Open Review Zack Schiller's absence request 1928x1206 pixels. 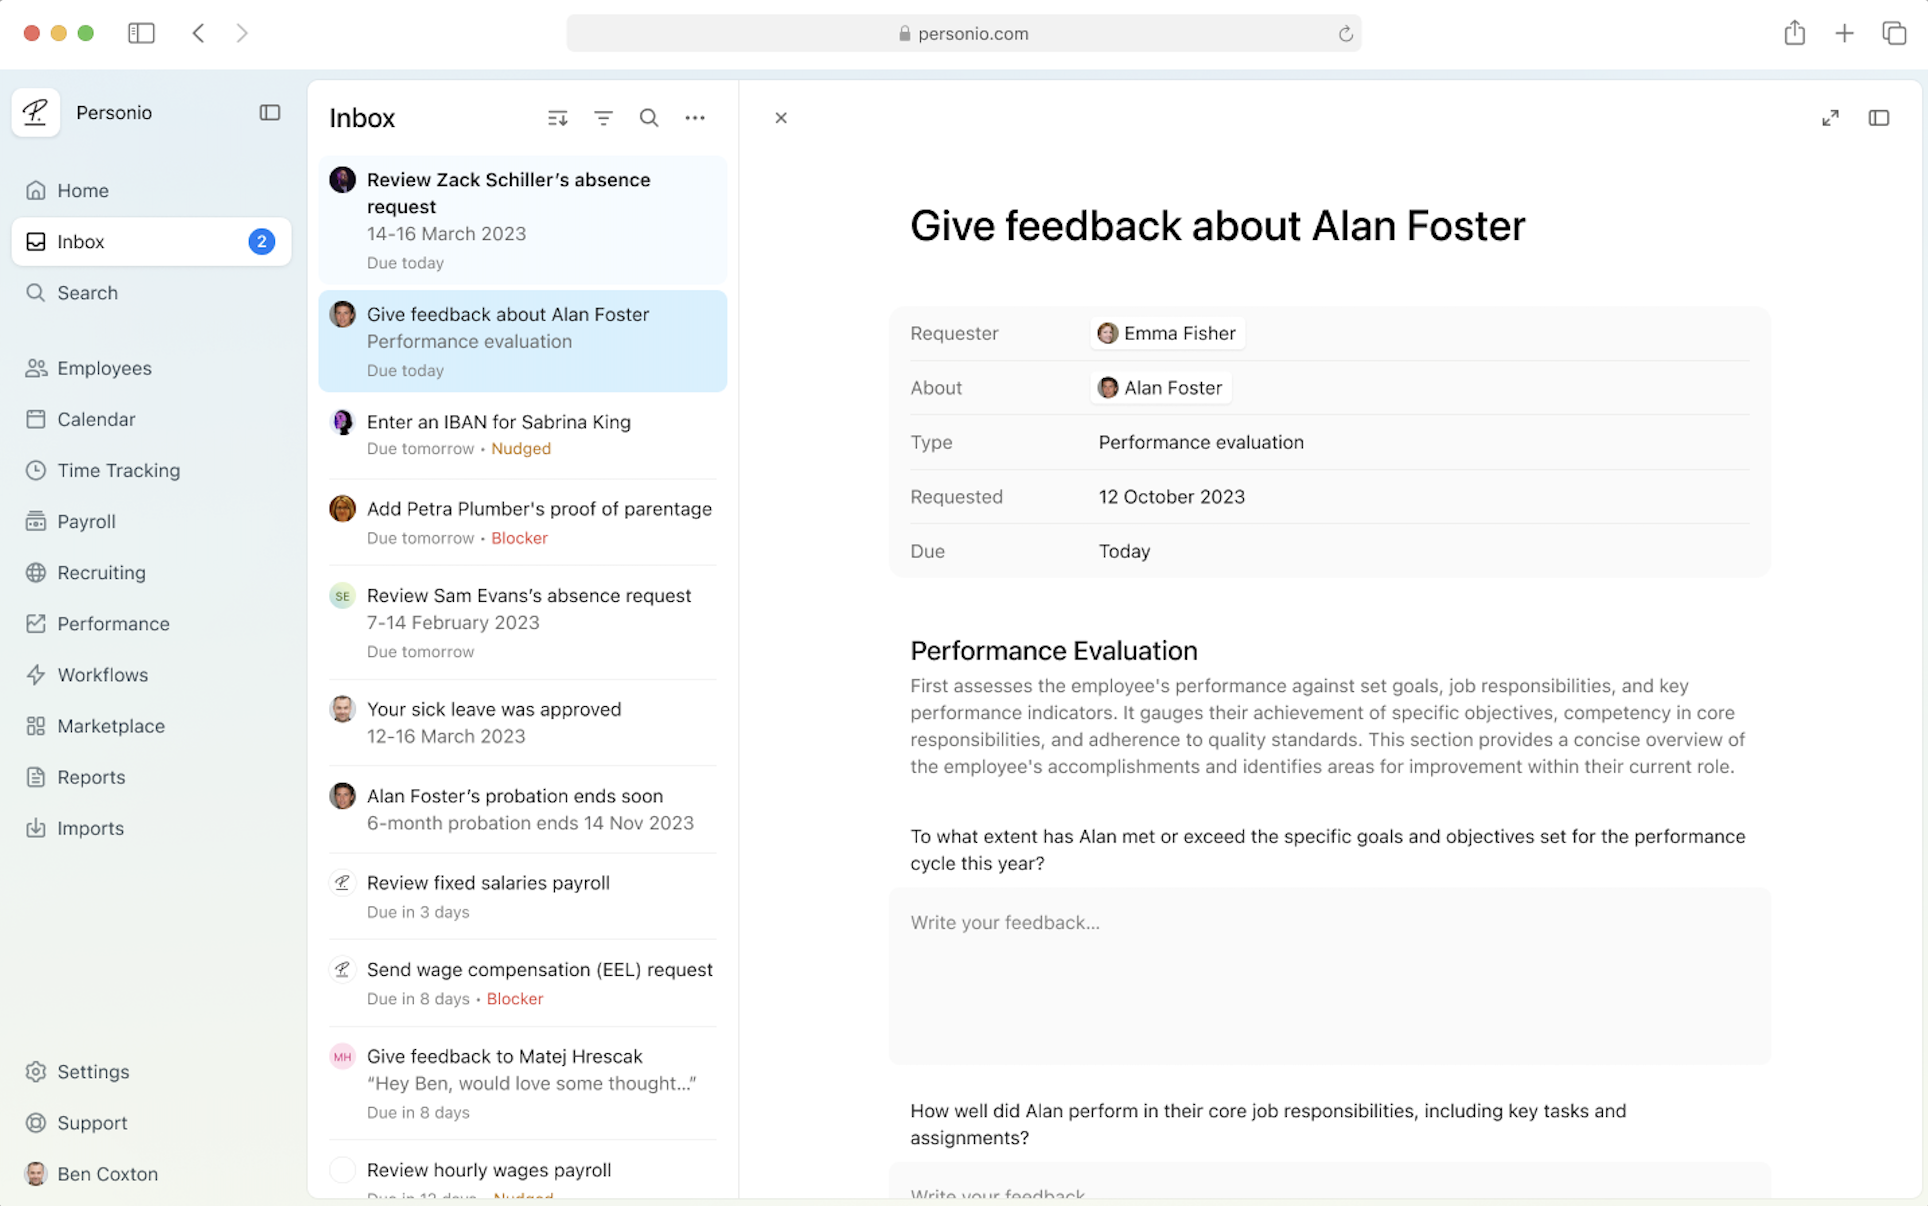(522, 220)
